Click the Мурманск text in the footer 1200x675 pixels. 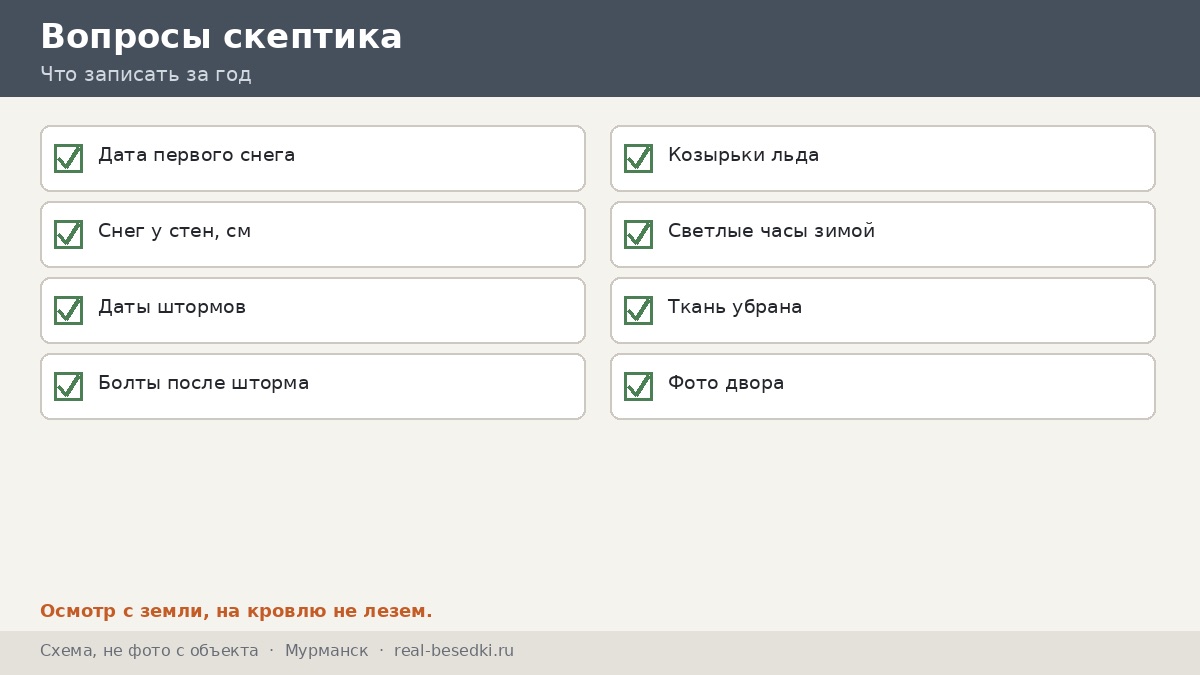pos(326,651)
